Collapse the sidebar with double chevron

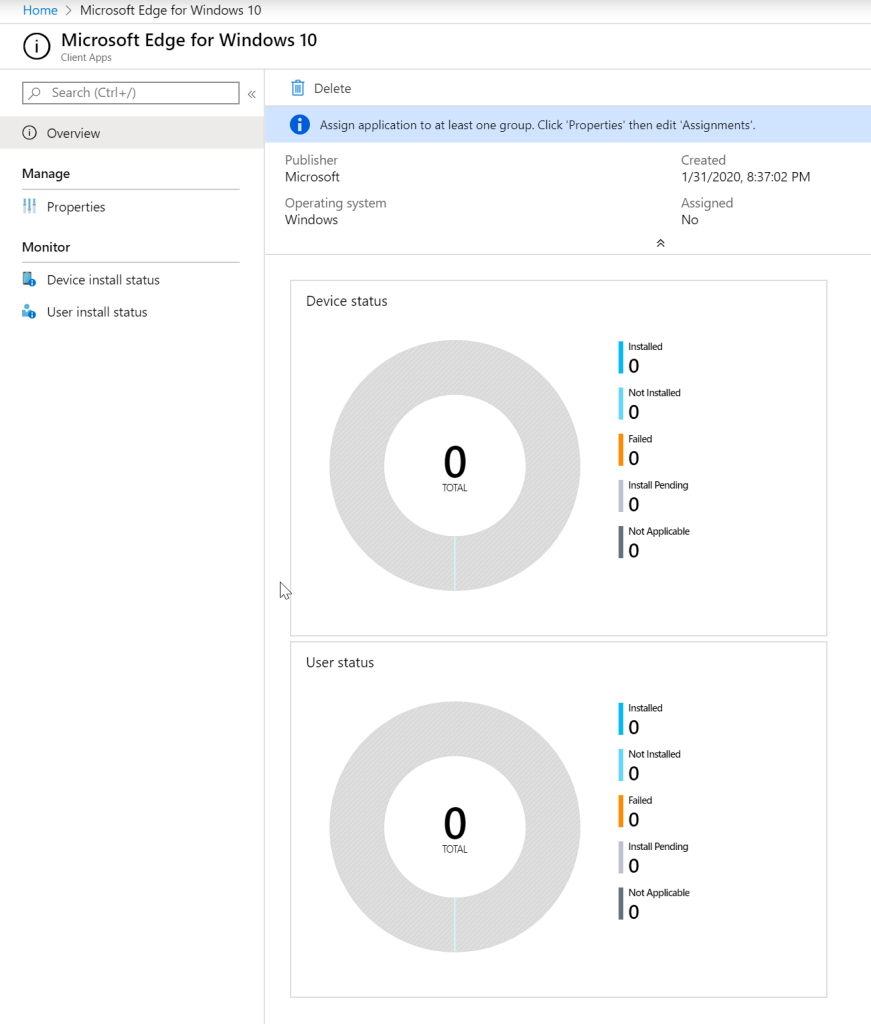[252, 94]
